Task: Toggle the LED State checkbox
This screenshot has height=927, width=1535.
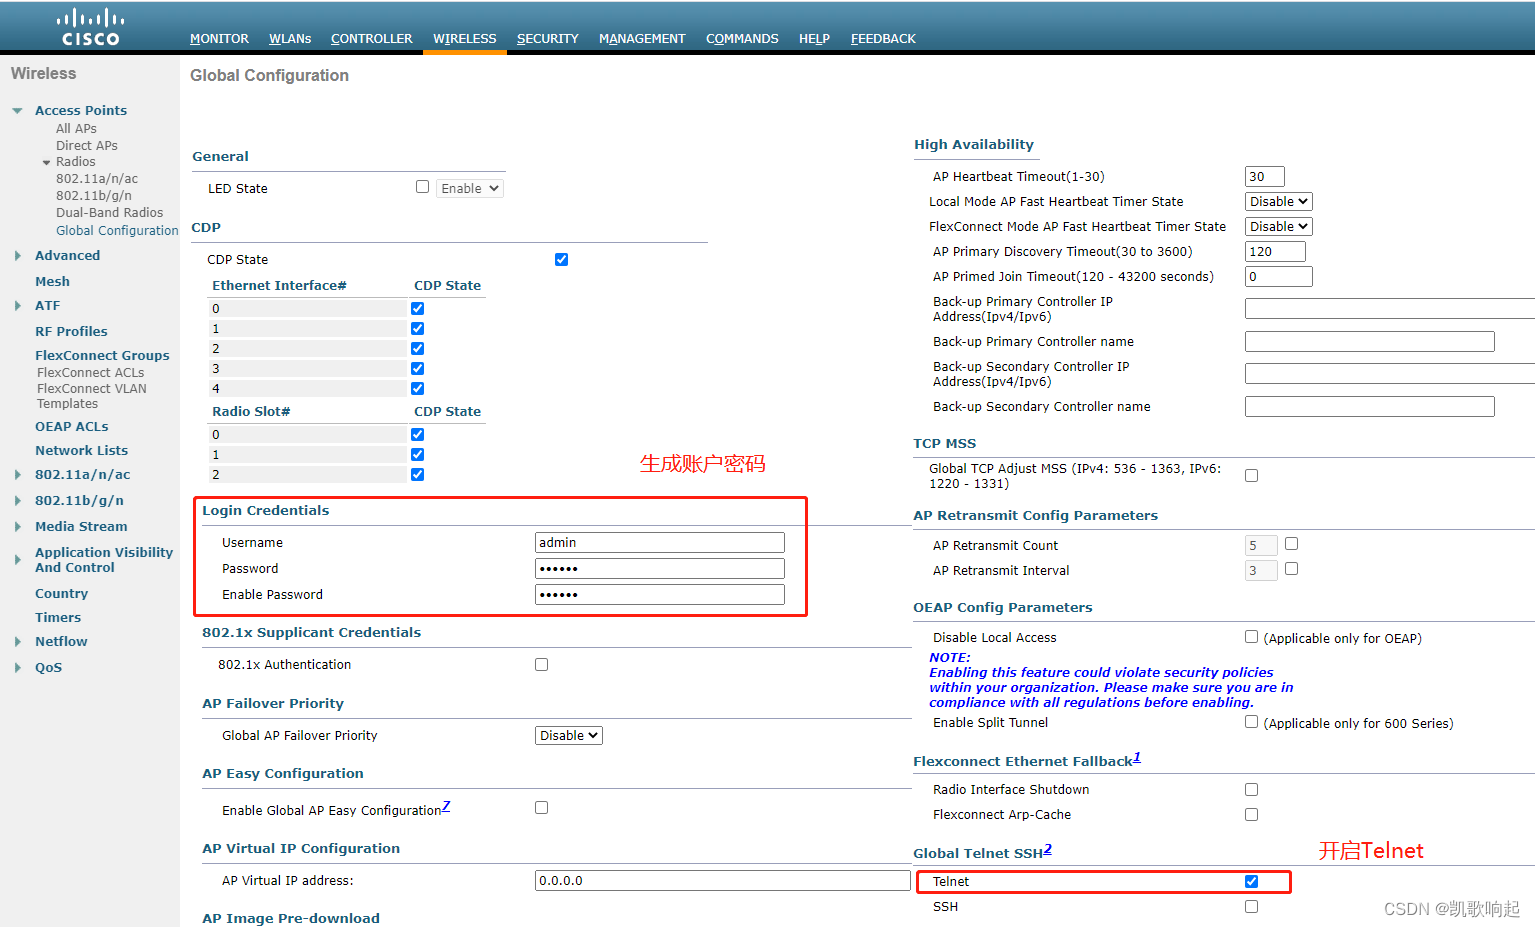Action: click(422, 187)
